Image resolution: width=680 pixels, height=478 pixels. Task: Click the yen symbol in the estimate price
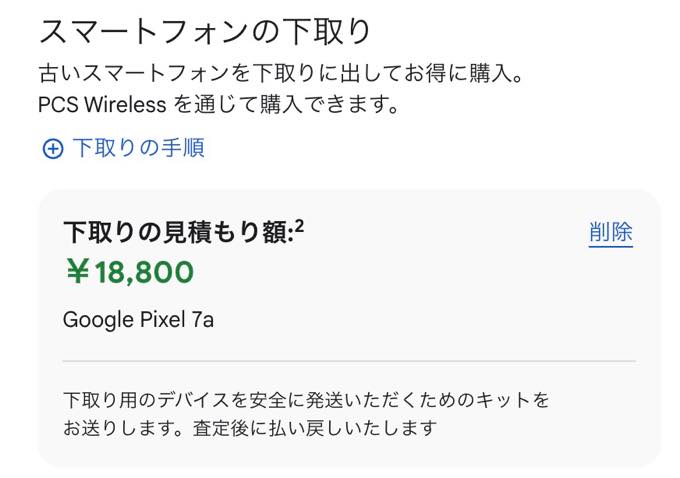pos(77,271)
